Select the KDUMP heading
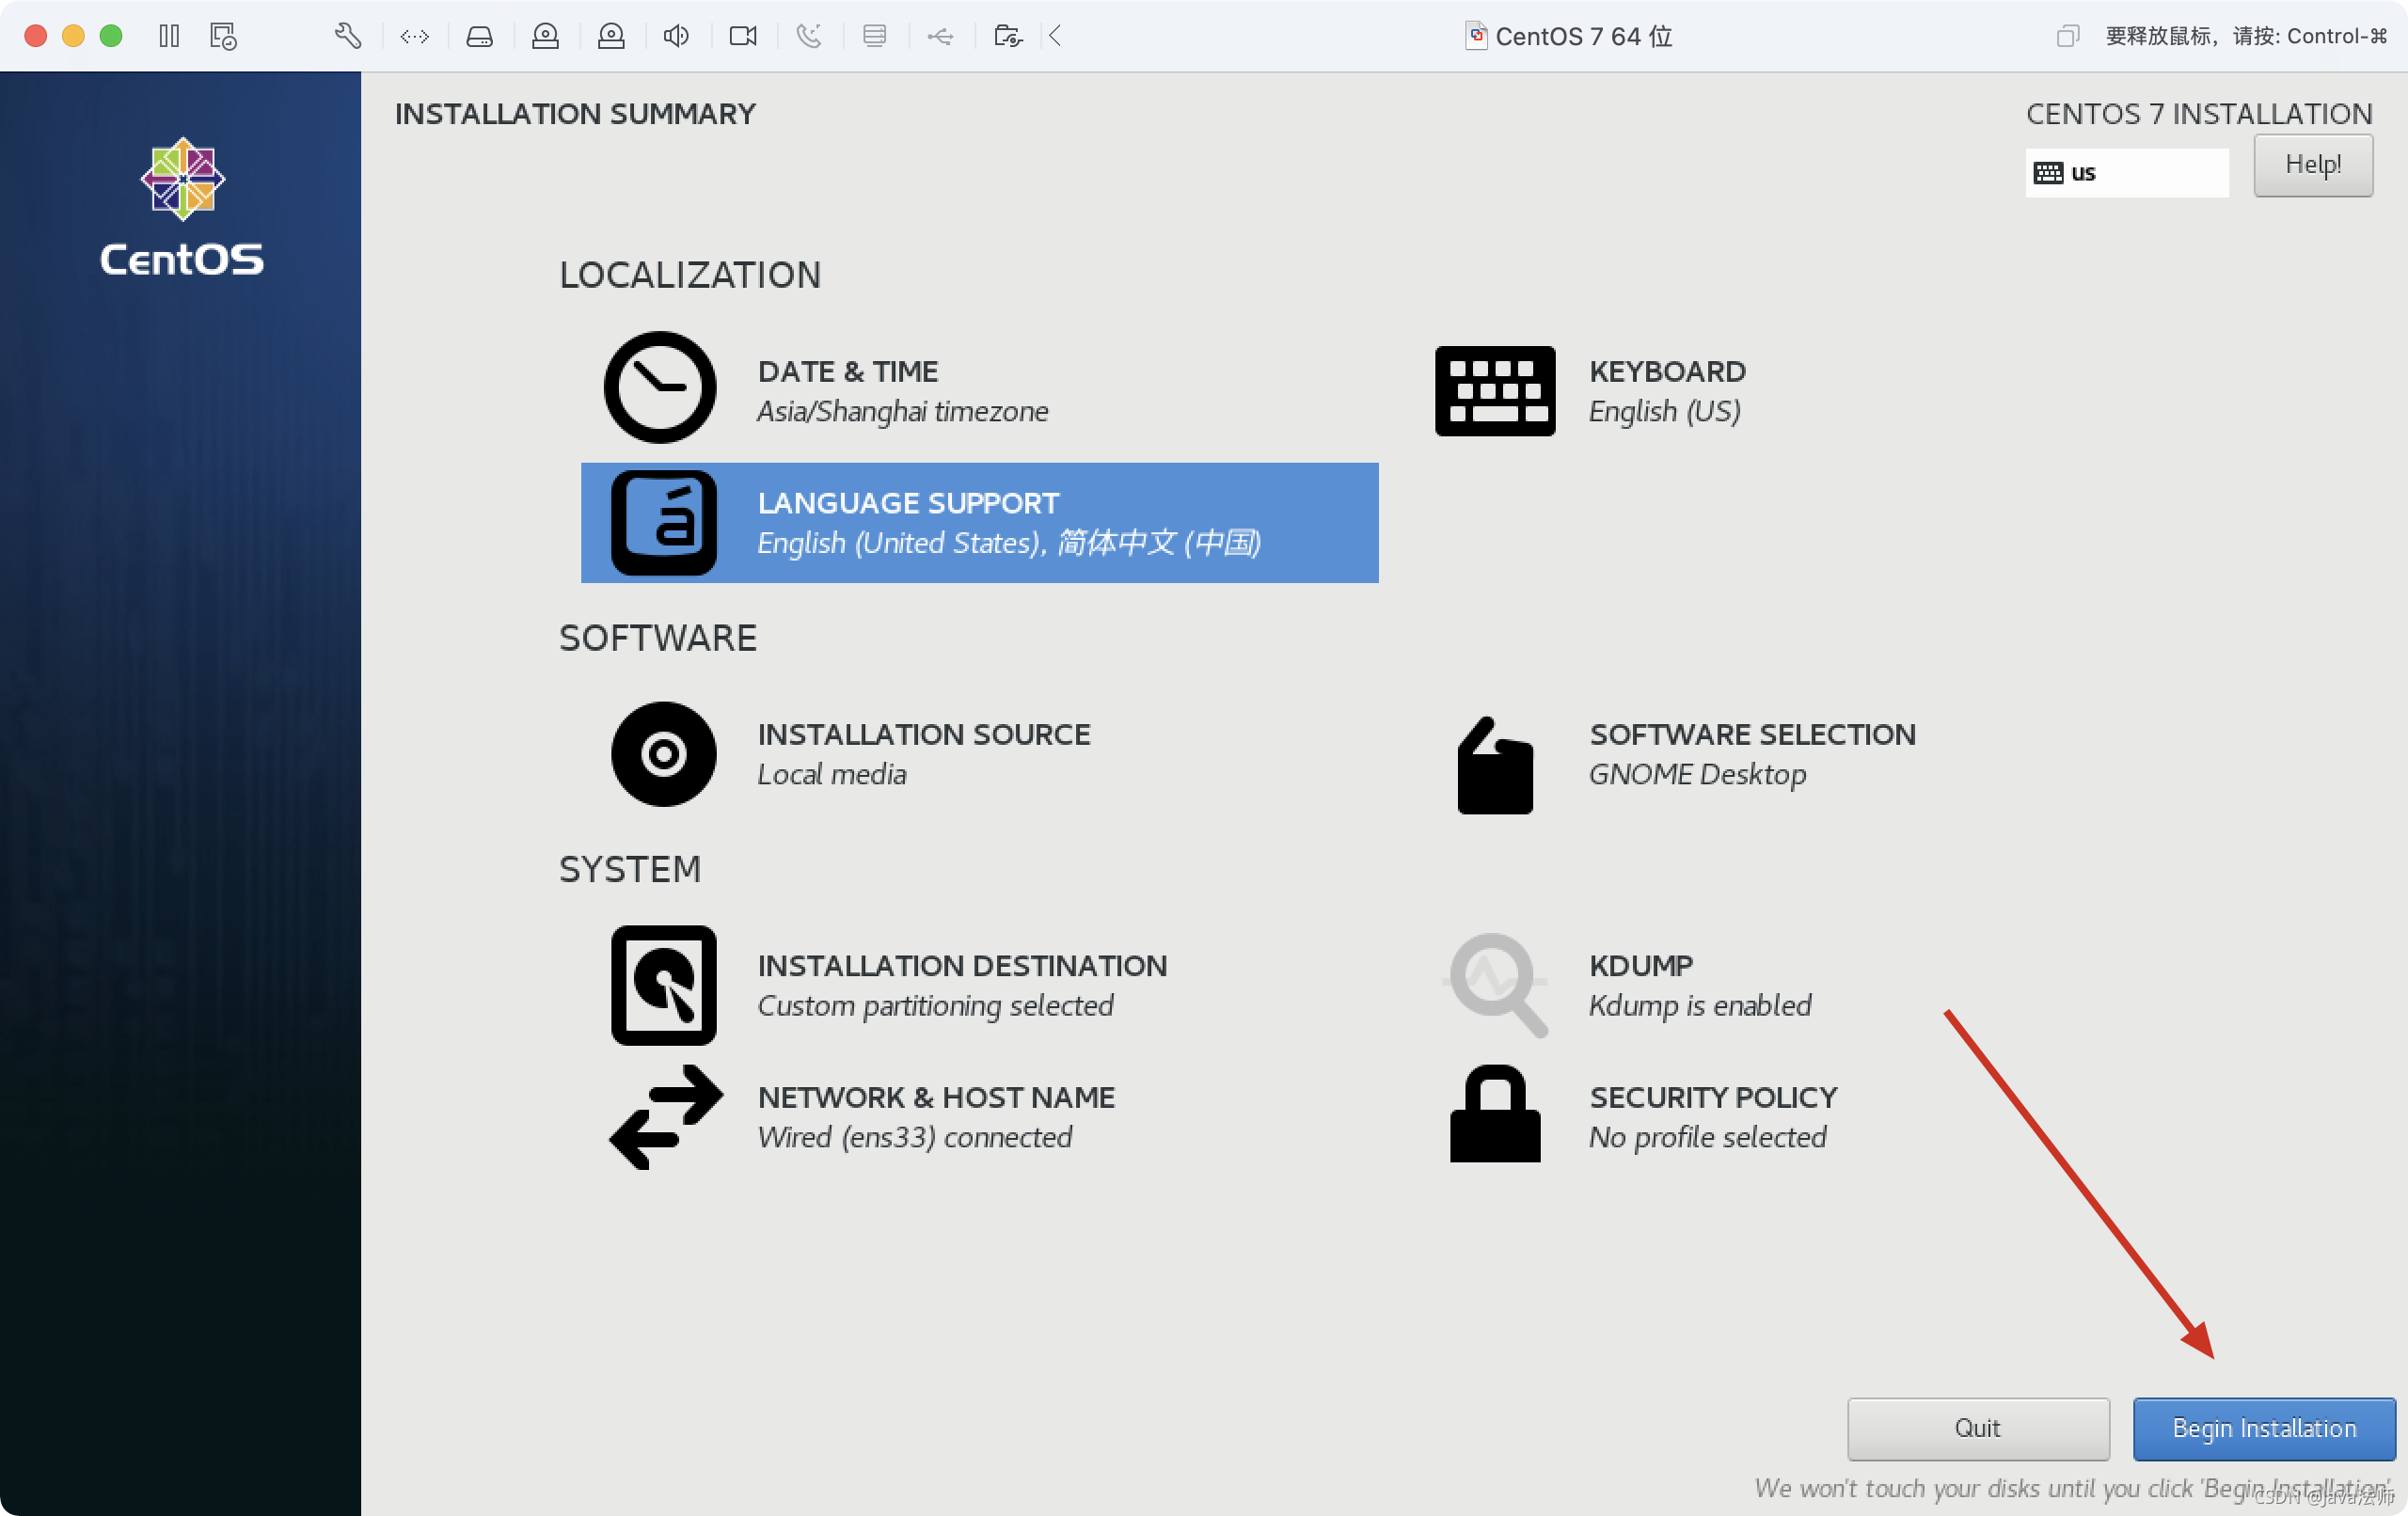 (1641, 966)
